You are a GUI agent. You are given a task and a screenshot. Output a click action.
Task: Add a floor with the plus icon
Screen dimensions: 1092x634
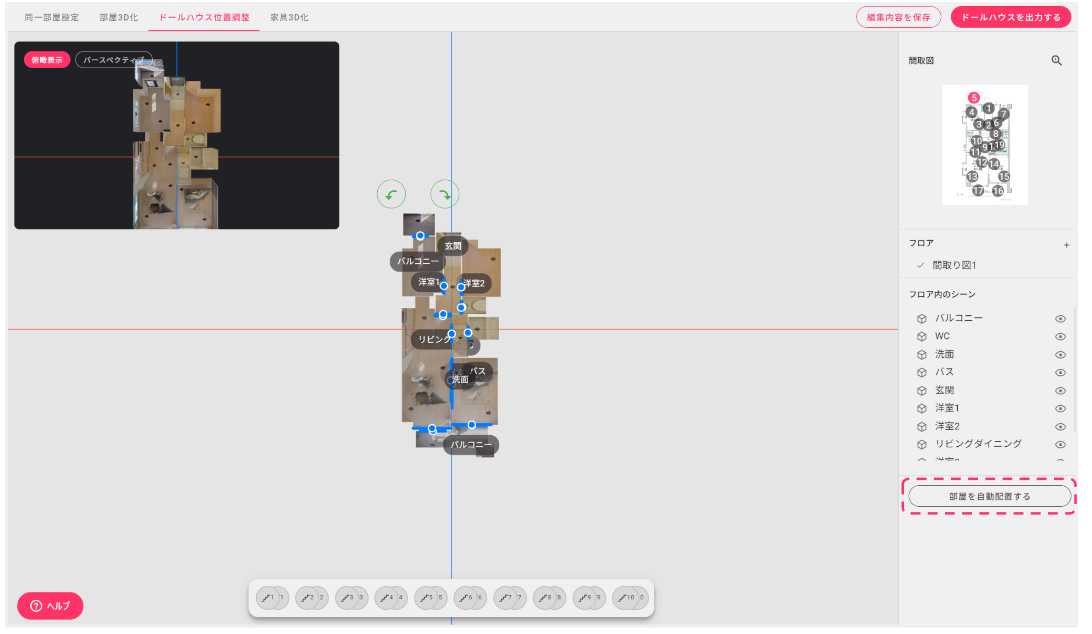(x=1066, y=245)
